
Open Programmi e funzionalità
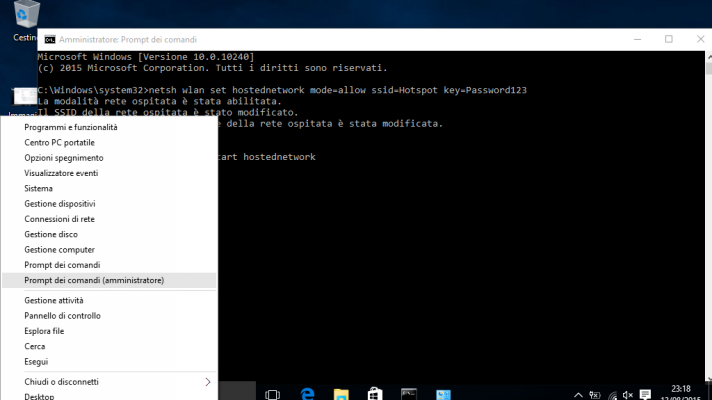tap(109, 127)
